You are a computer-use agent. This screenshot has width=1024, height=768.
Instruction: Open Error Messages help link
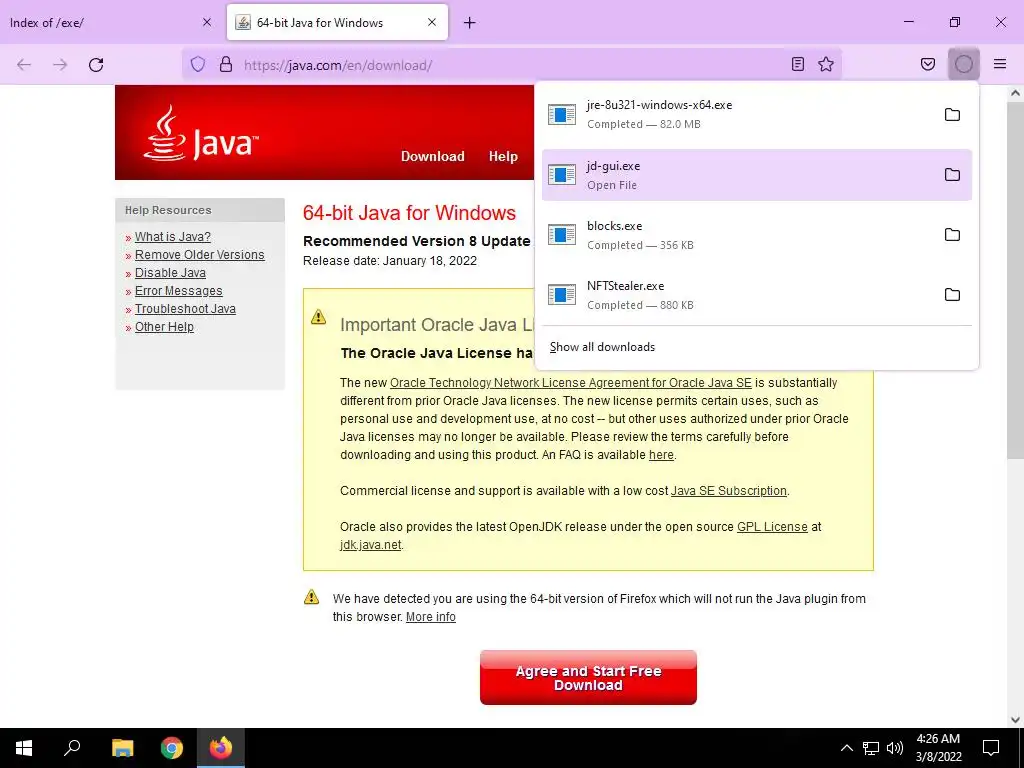pyautogui.click(x=178, y=291)
